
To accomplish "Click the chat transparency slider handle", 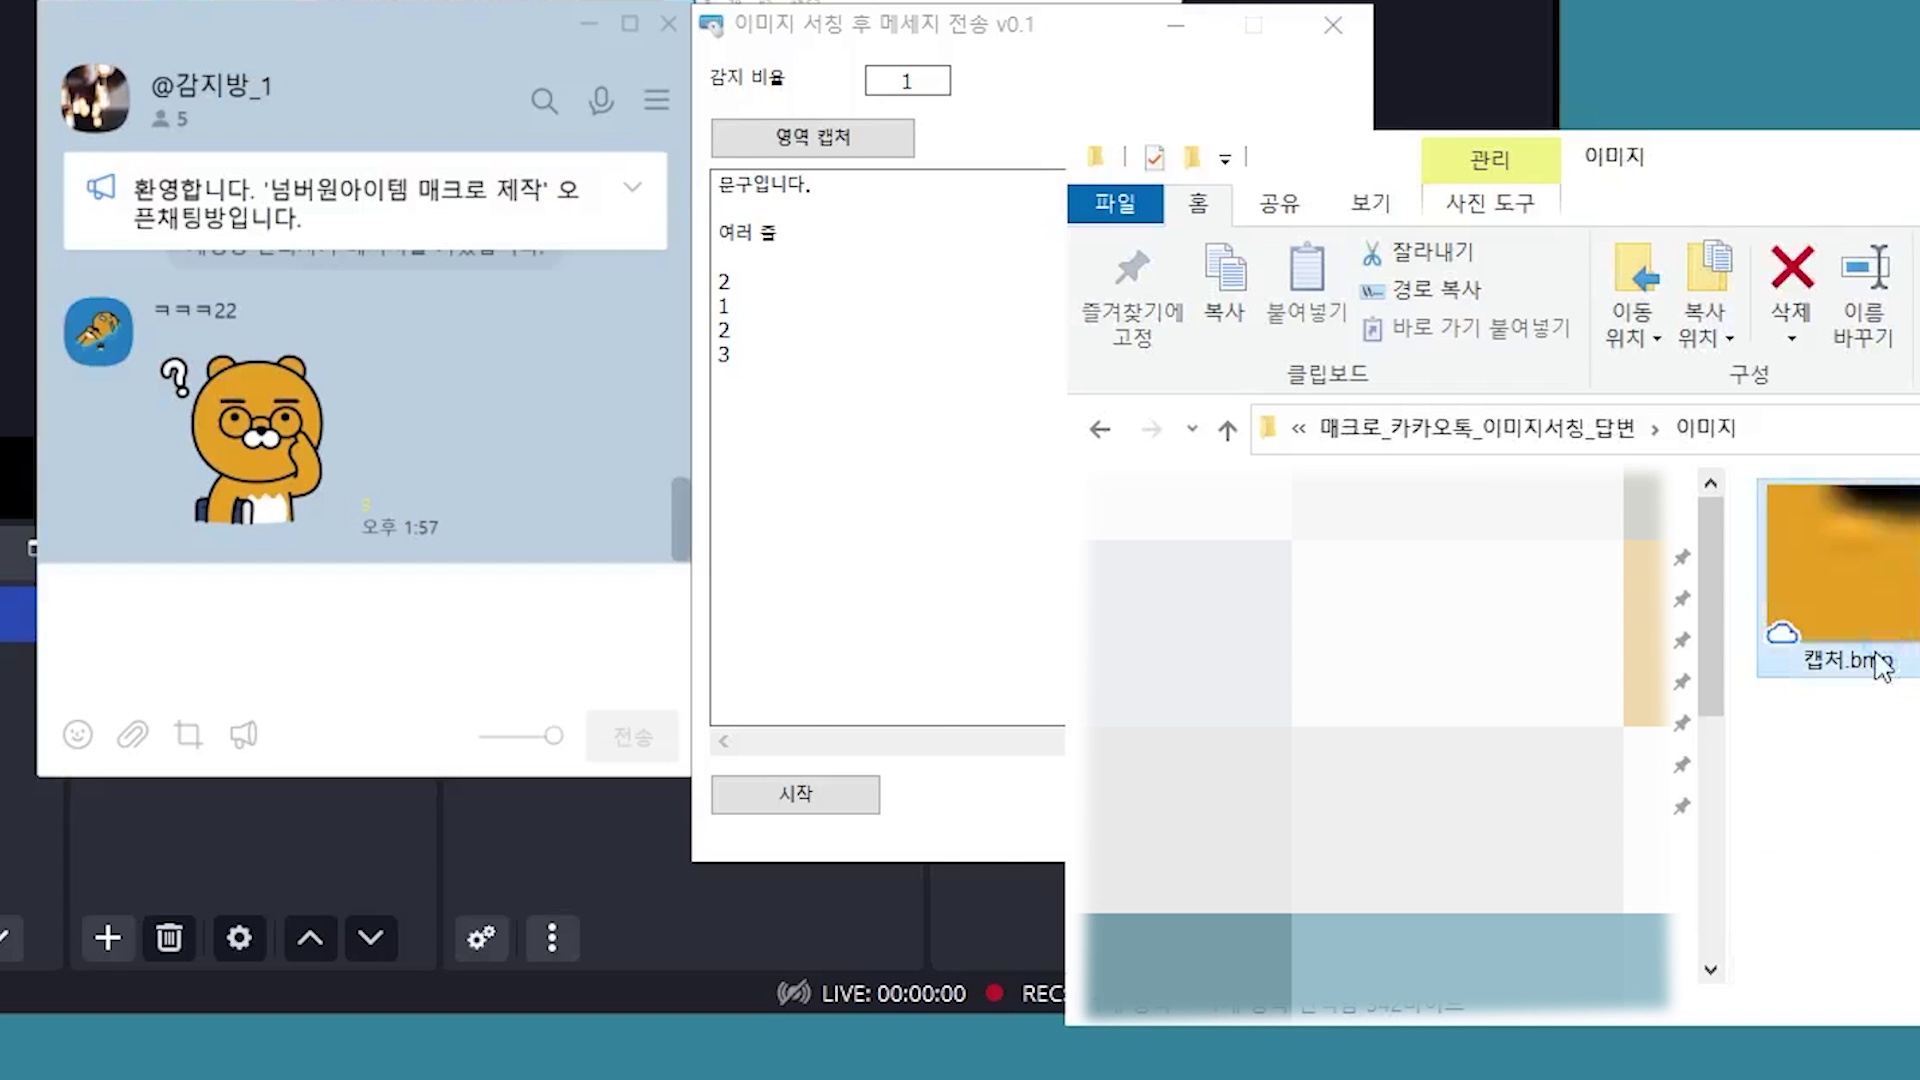I will point(554,736).
